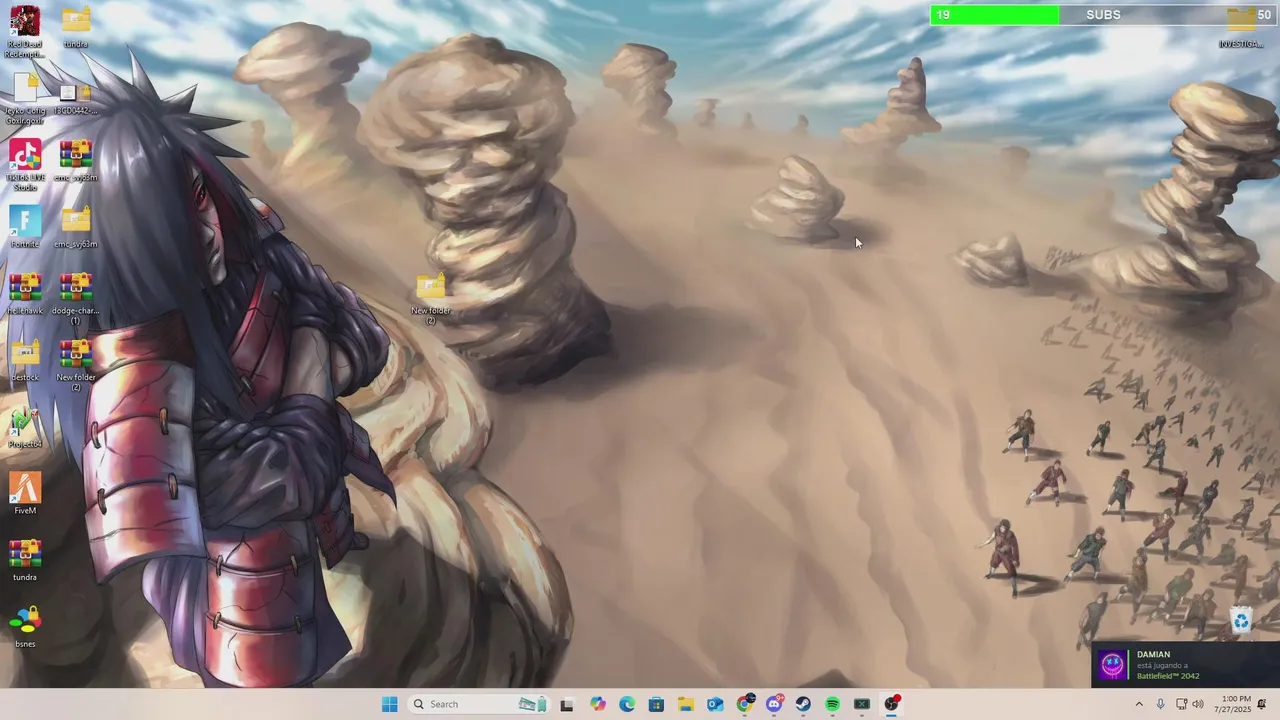Select the bsnes emulator icon
Viewport: 1280px width, 720px height.
click(x=25, y=627)
